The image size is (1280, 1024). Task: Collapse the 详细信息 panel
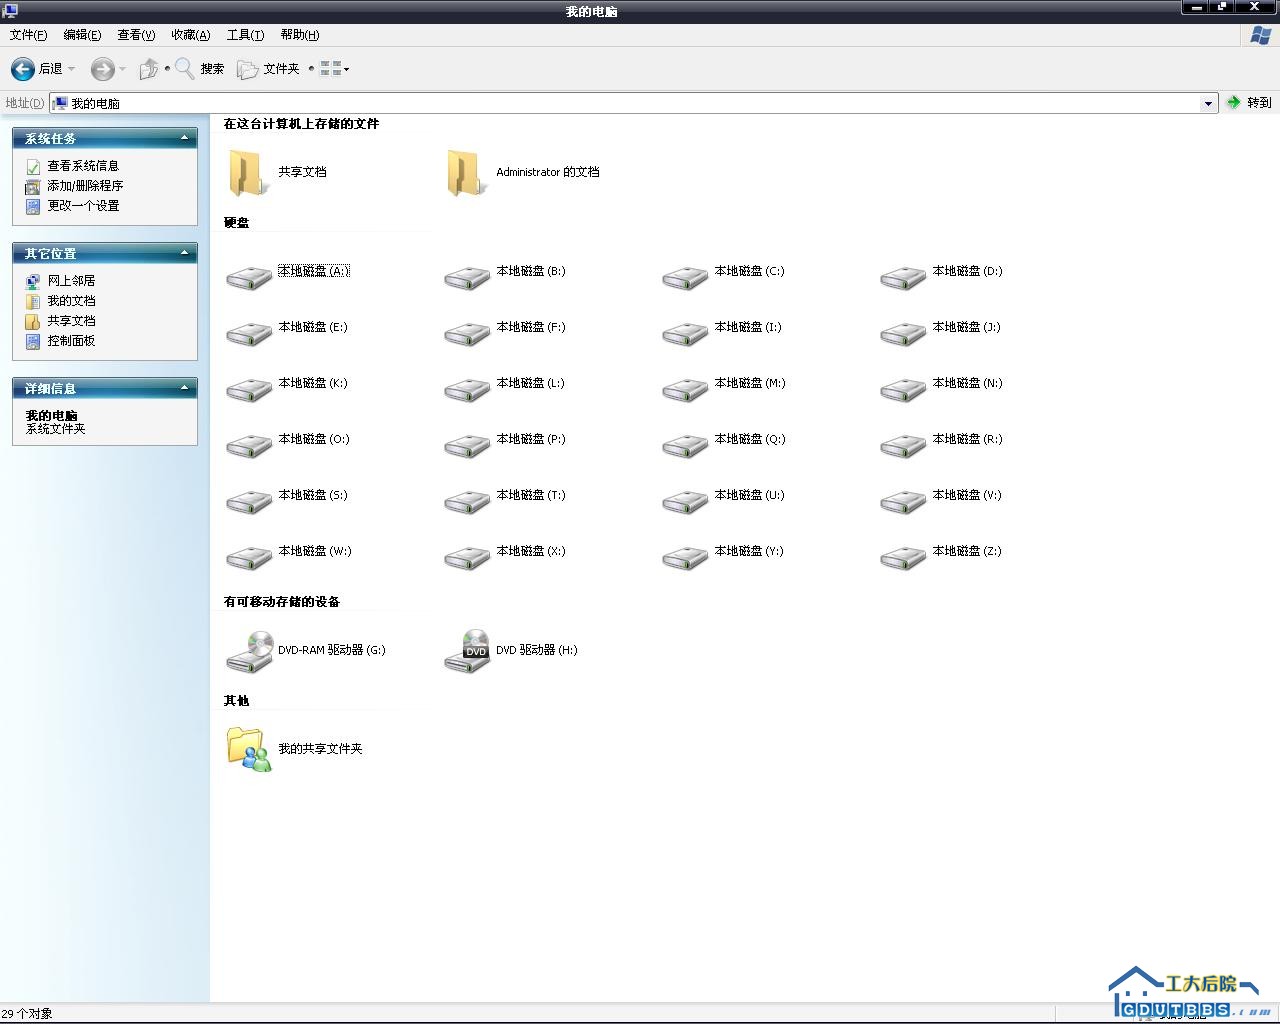[184, 388]
